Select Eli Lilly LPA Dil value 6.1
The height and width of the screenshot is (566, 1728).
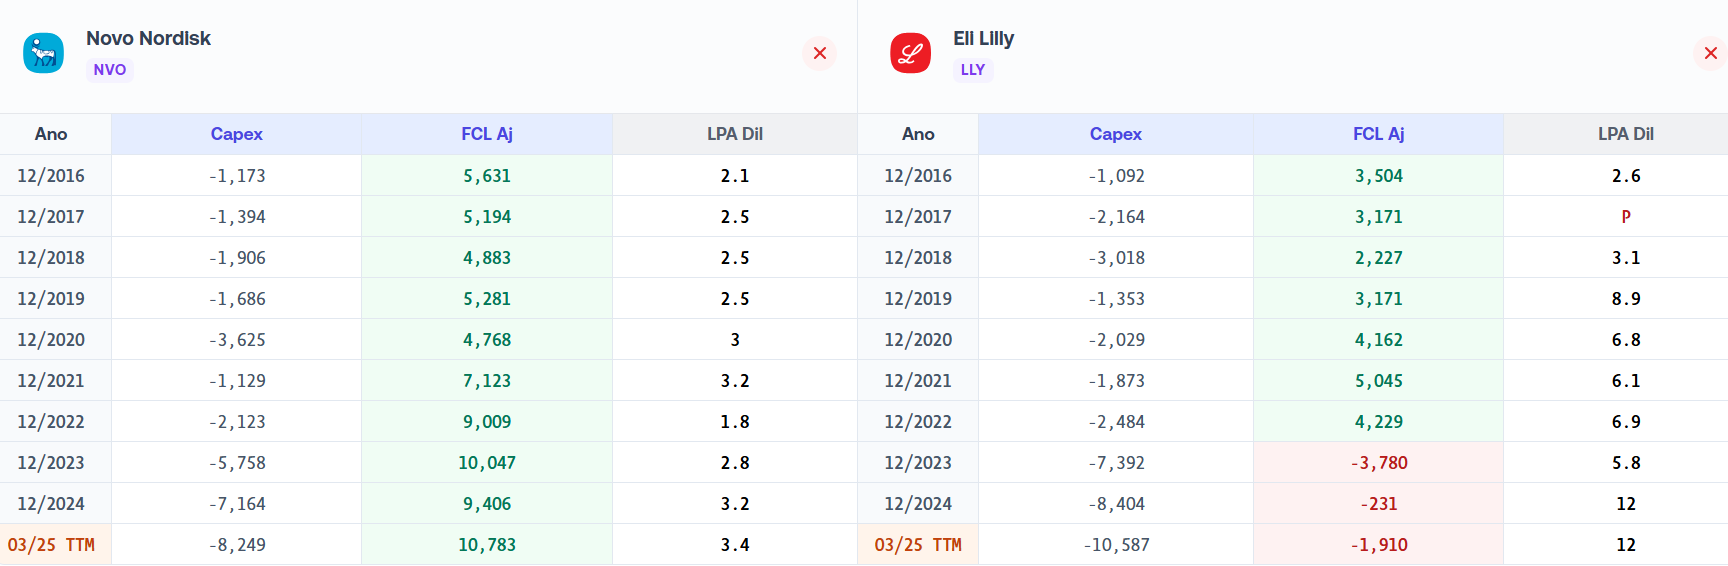coord(1626,381)
